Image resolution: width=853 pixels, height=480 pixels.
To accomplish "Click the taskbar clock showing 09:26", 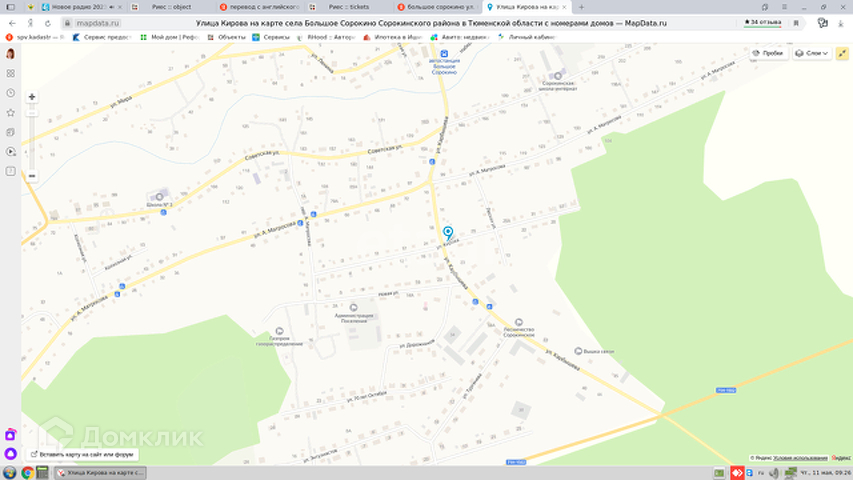I will pyautogui.click(x=825, y=473).
